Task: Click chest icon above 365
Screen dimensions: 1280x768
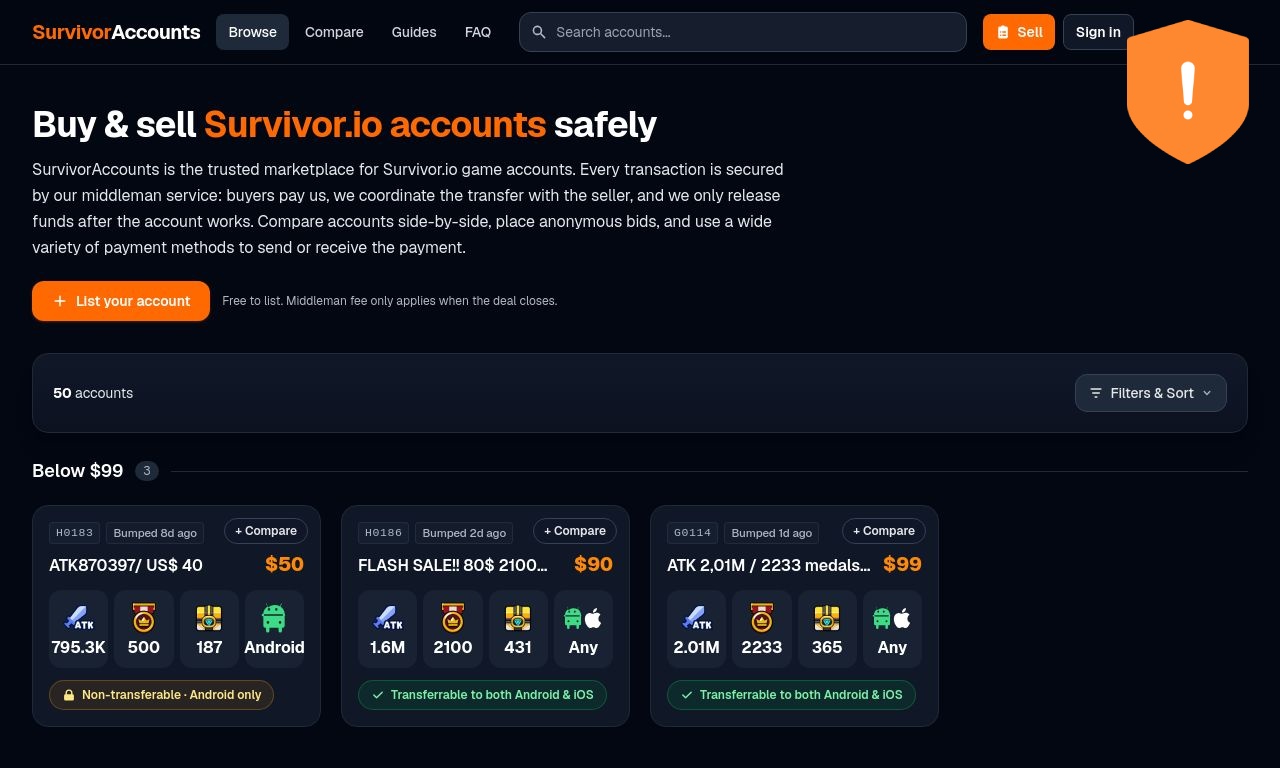Action: tap(827, 618)
